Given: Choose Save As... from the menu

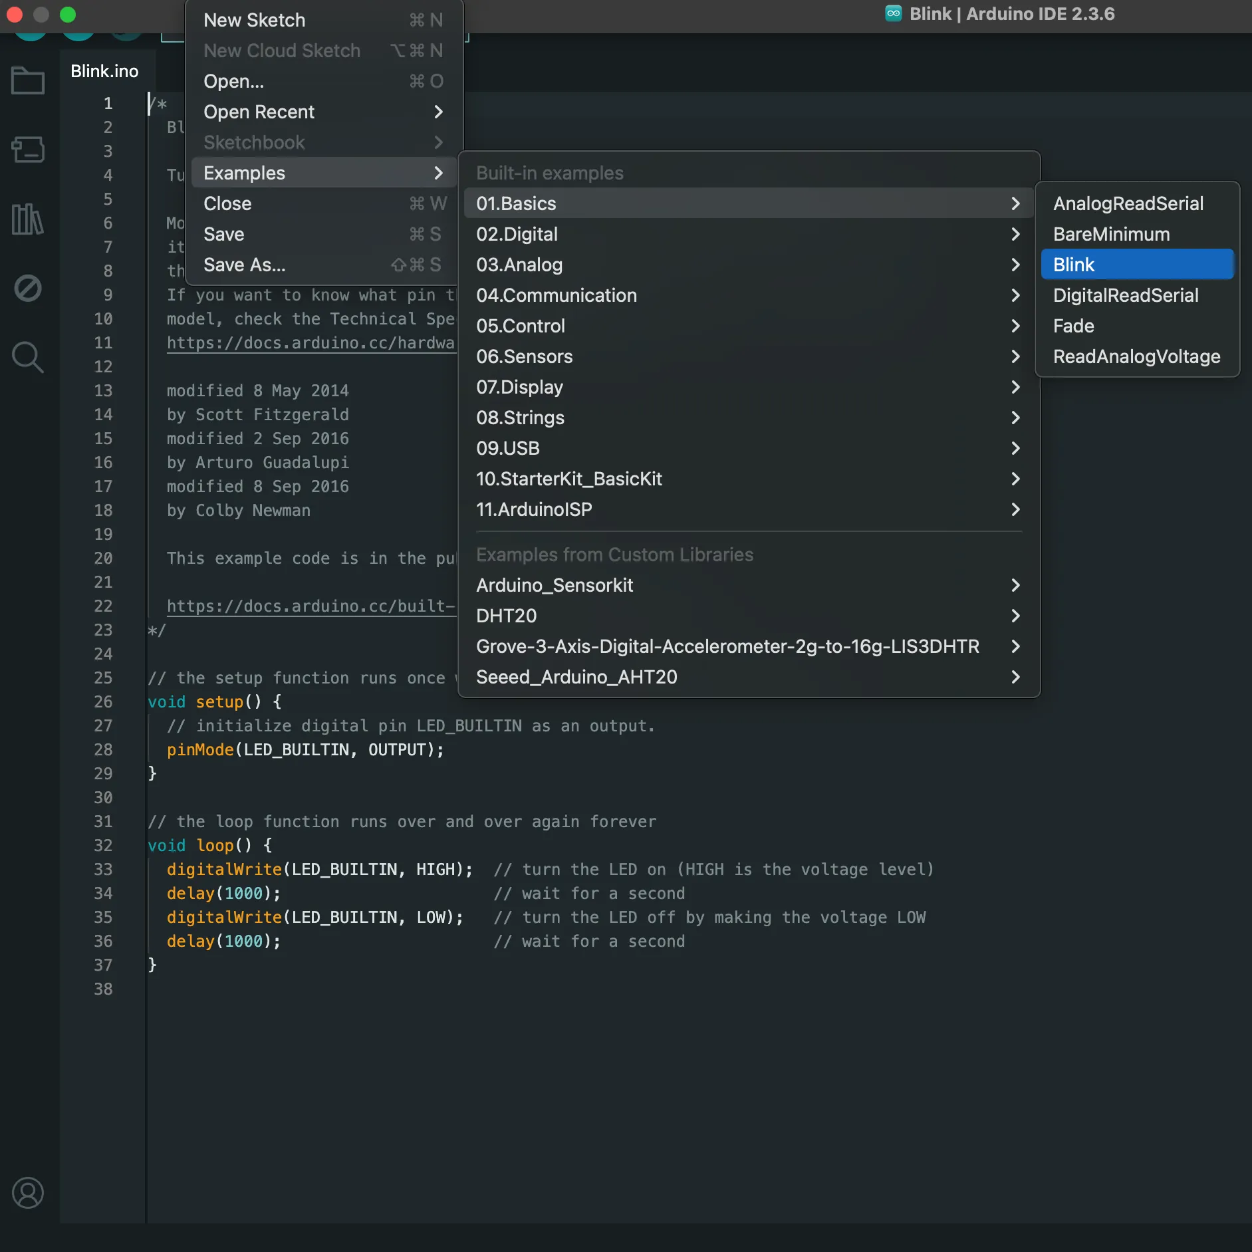Looking at the screenshot, I should point(244,265).
